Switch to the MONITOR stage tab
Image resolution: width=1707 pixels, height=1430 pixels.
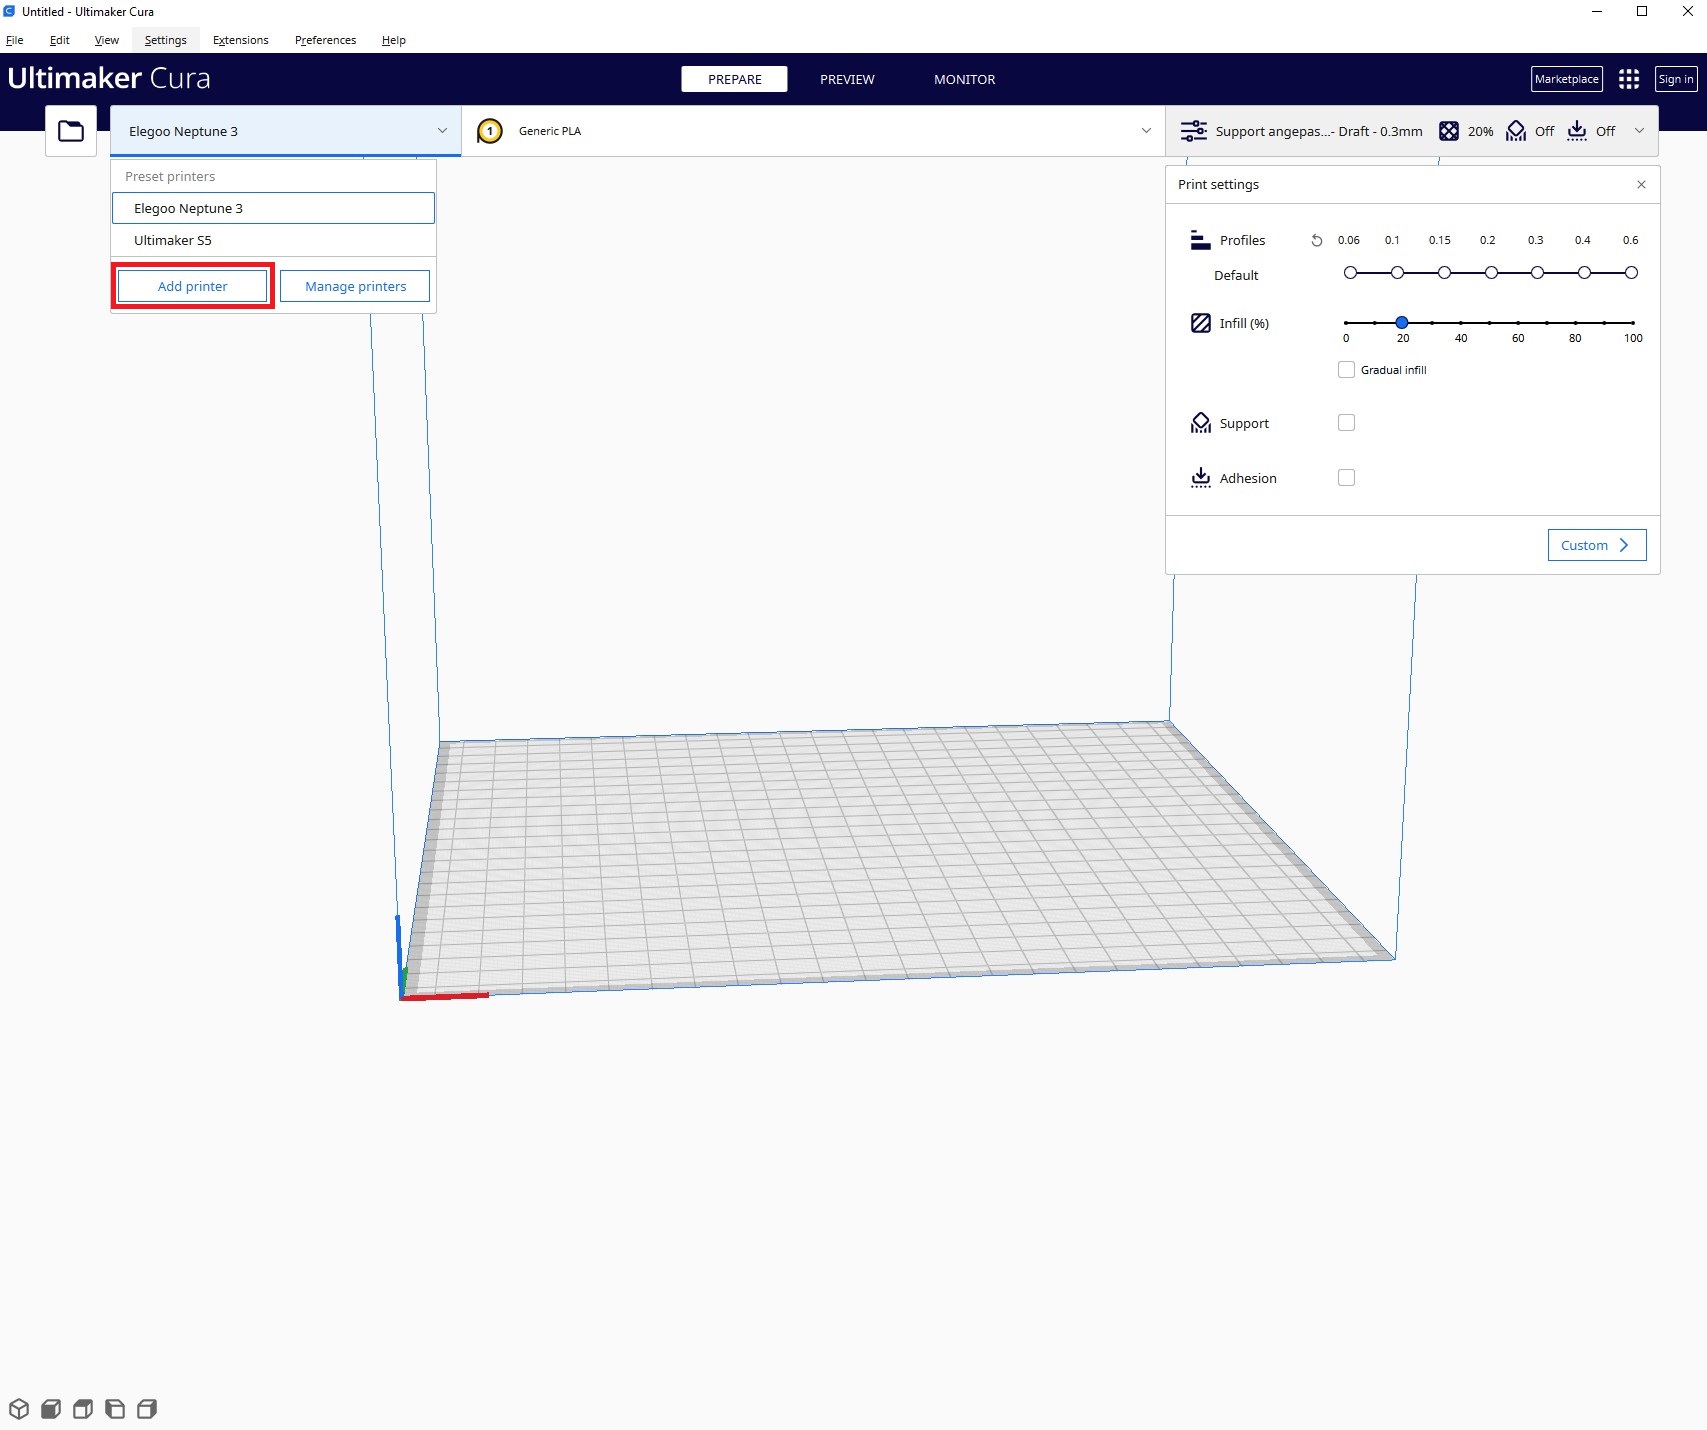pos(965,79)
